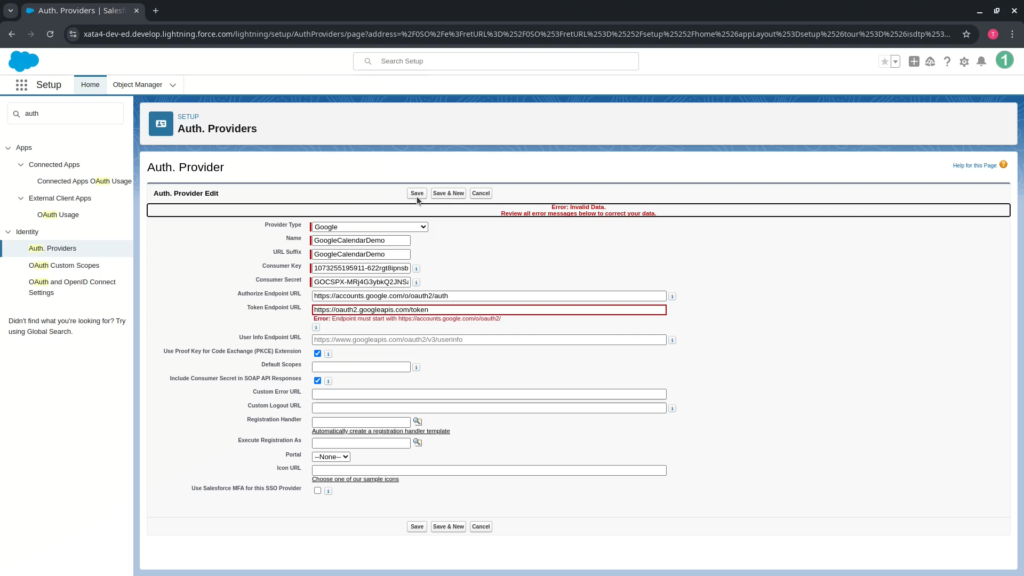Click the Default Scopes info icon

[416, 368]
